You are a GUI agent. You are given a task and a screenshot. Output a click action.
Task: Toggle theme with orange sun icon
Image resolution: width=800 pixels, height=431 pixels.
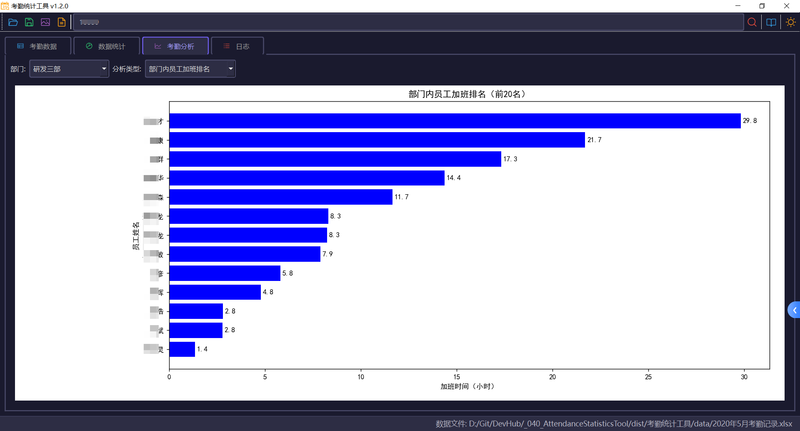click(x=790, y=22)
